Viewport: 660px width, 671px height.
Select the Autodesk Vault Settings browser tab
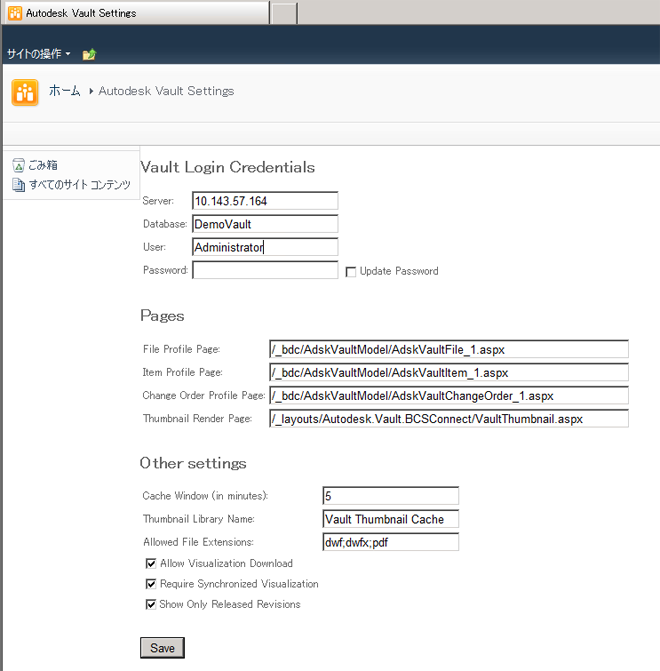pyautogui.click(x=136, y=13)
